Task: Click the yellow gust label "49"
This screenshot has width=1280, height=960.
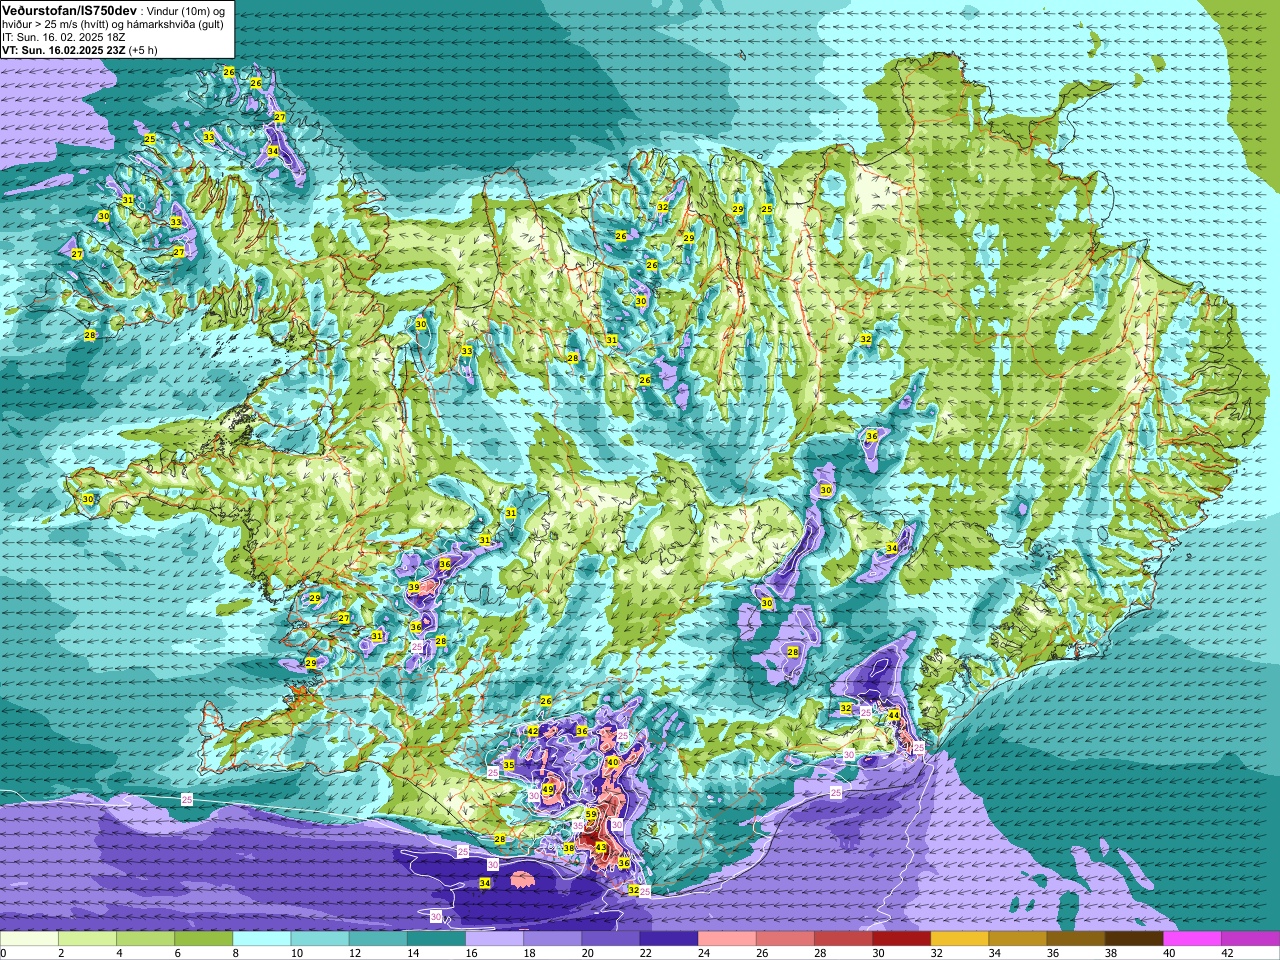Action: (x=548, y=789)
